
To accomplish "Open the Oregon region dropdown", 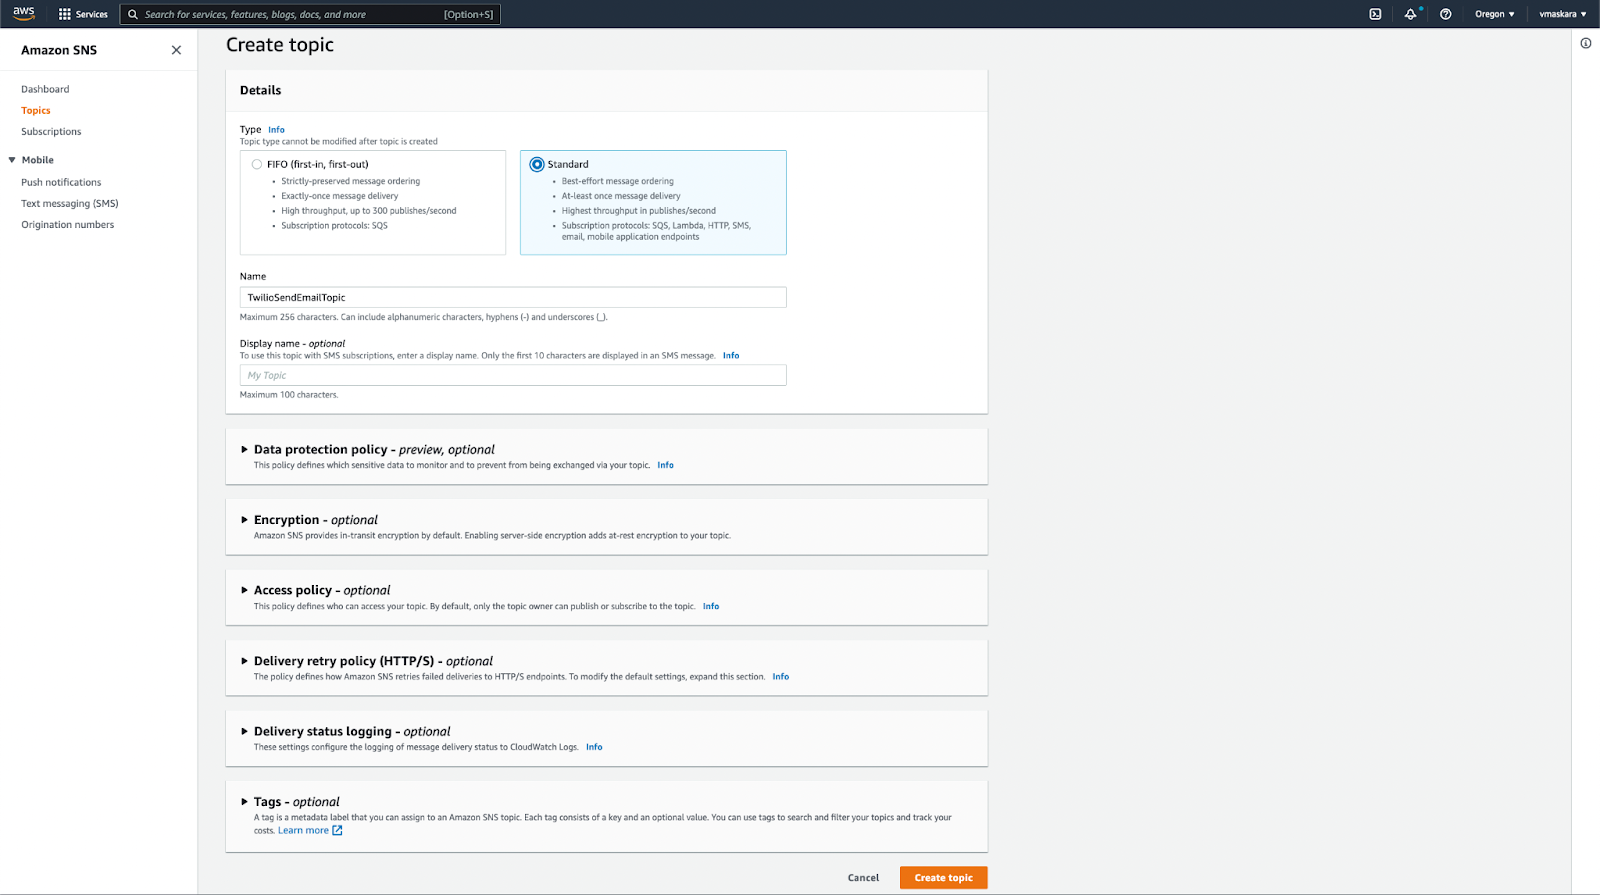I will [x=1494, y=14].
